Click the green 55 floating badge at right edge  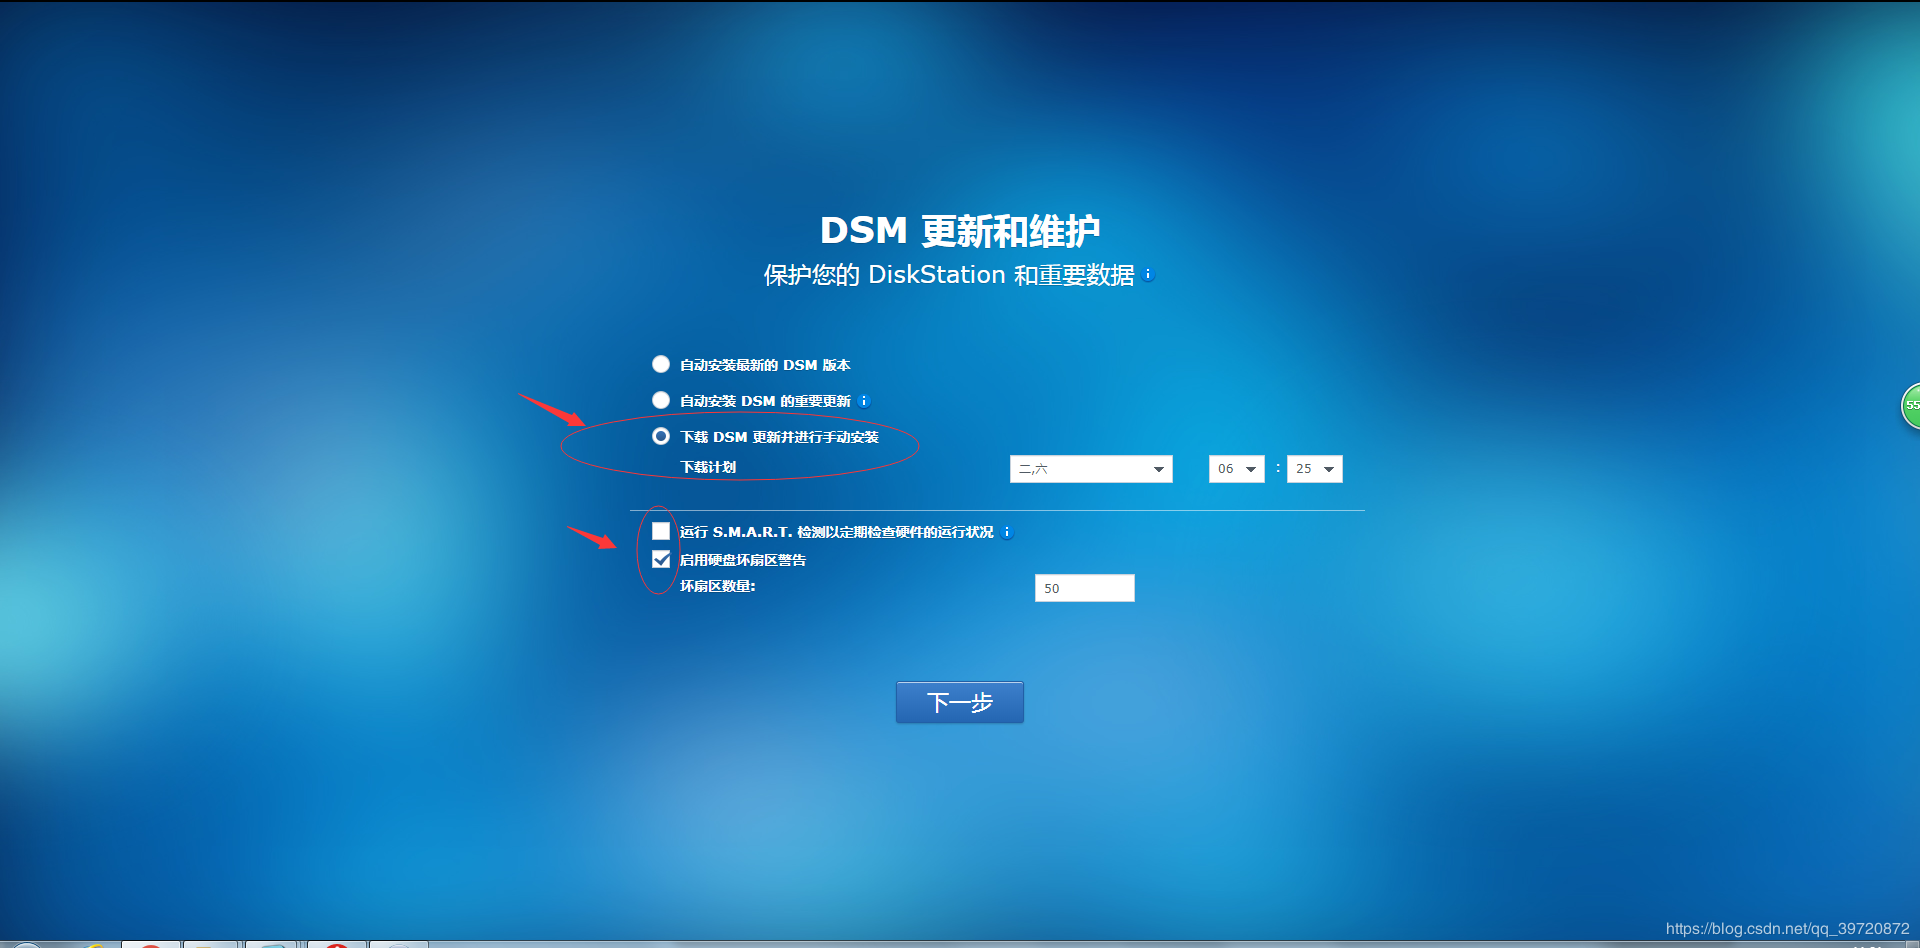pos(1911,406)
